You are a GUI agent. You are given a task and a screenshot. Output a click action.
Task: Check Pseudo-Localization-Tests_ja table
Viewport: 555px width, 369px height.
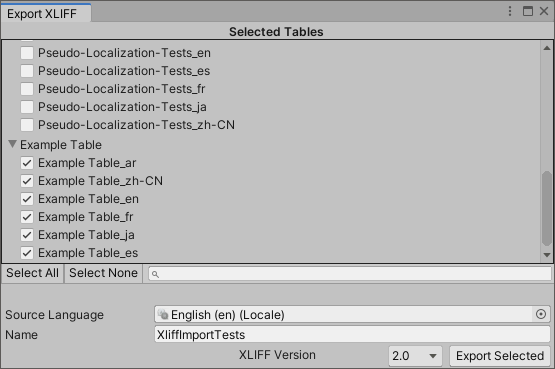27,107
